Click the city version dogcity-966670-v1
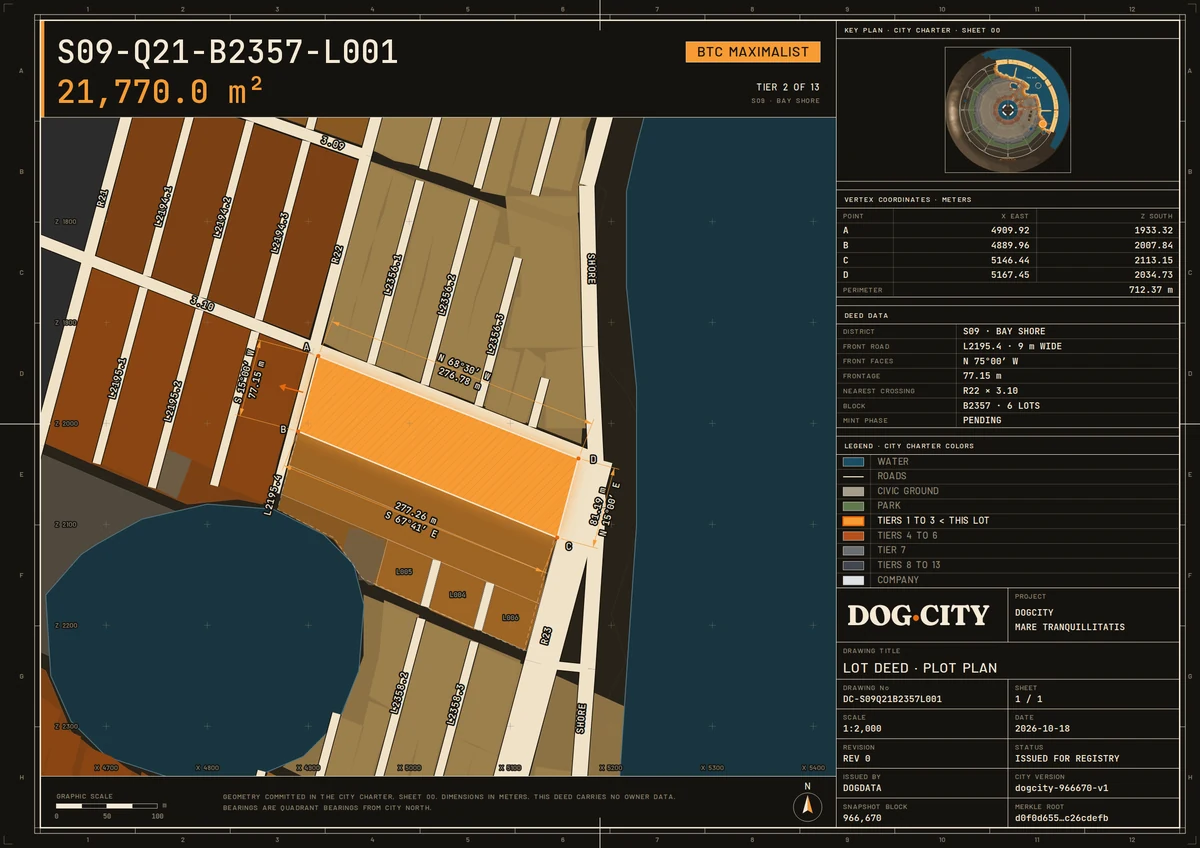1200x848 pixels. click(1061, 788)
